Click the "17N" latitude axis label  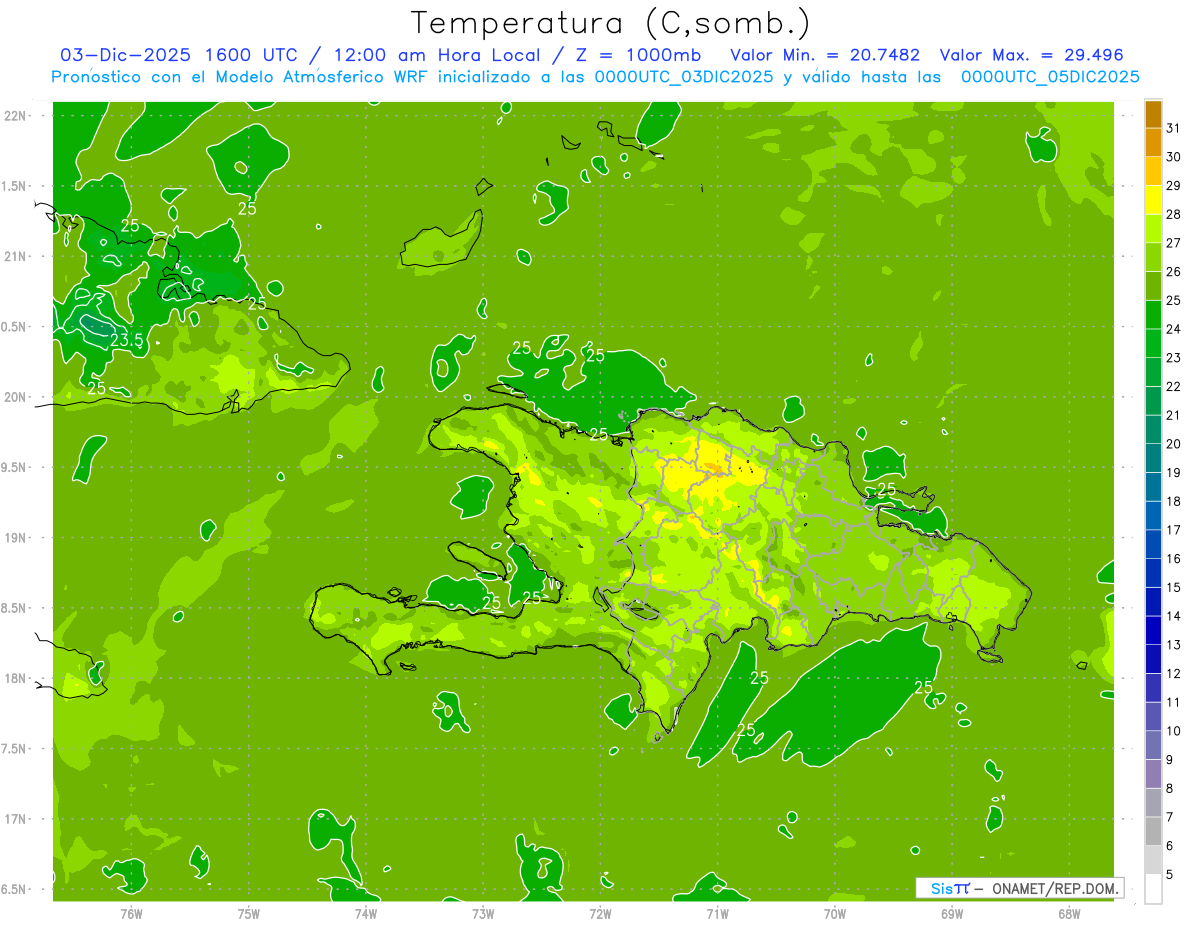pyautogui.click(x=16, y=819)
